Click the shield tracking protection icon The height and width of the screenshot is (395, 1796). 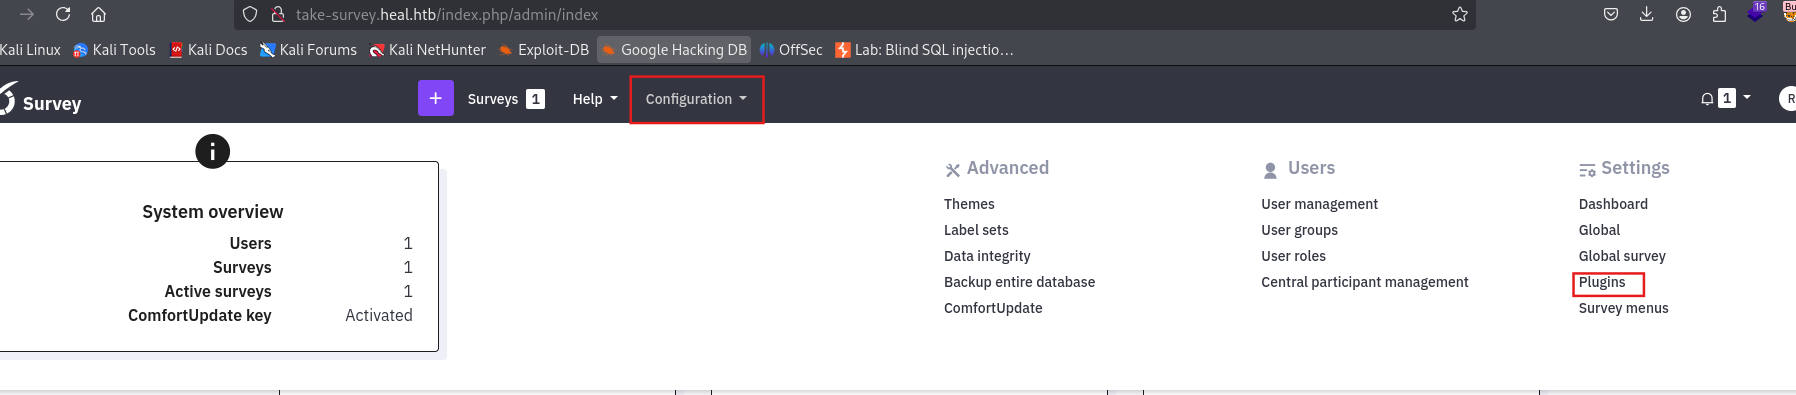pyautogui.click(x=251, y=14)
